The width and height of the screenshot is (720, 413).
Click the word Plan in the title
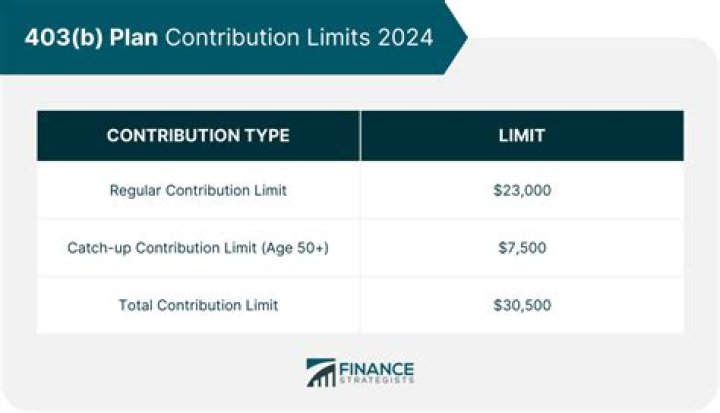(x=133, y=37)
